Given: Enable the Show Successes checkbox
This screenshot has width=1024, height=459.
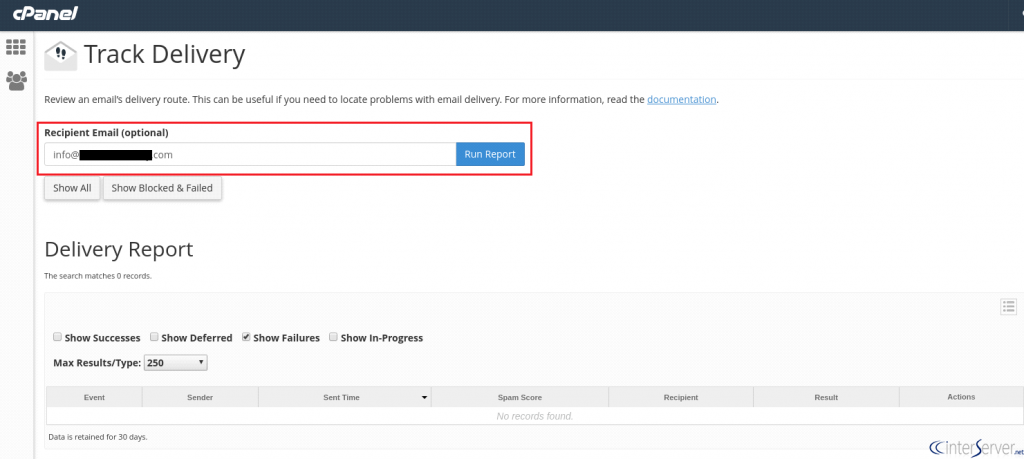Looking at the screenshot, I should (58, 338).
